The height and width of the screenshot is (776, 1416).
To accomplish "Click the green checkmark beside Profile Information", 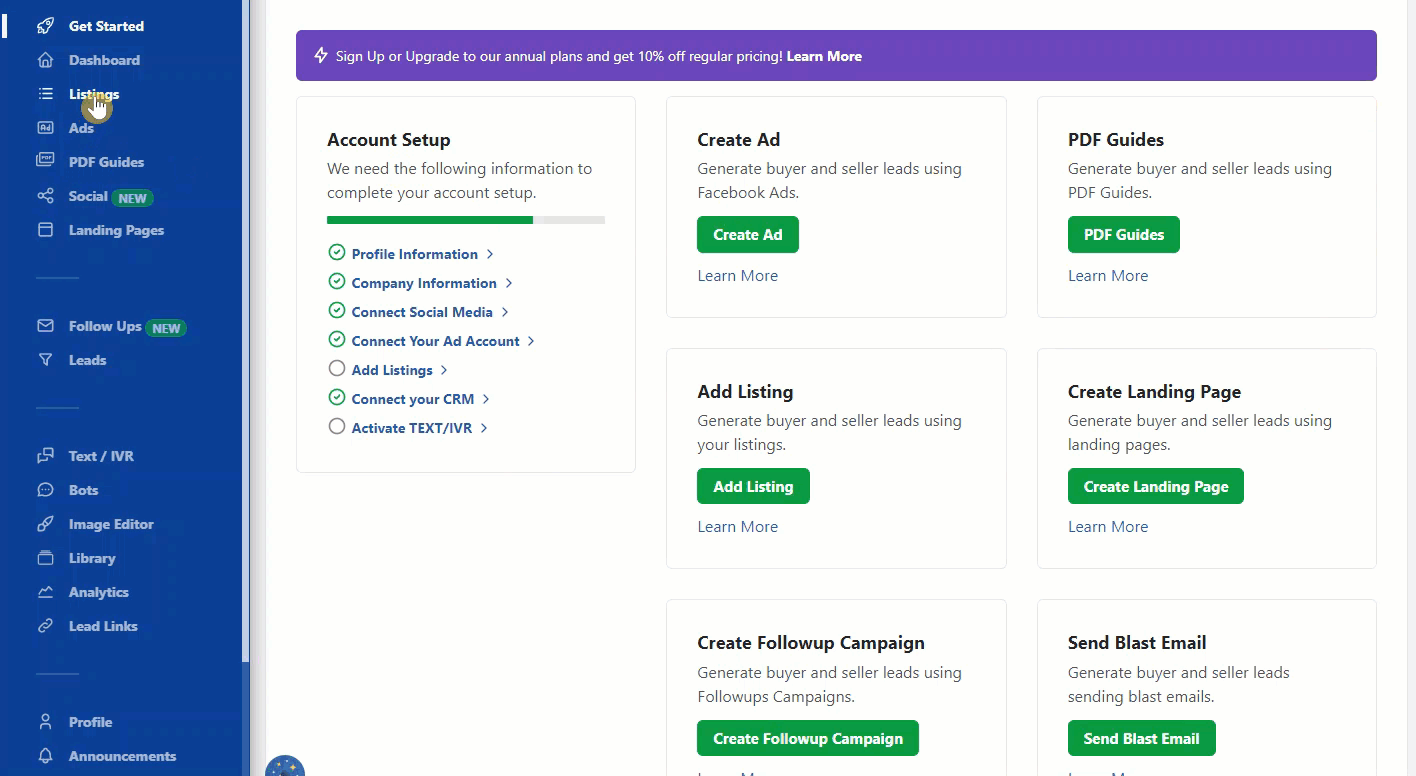I will pos(337,253).
